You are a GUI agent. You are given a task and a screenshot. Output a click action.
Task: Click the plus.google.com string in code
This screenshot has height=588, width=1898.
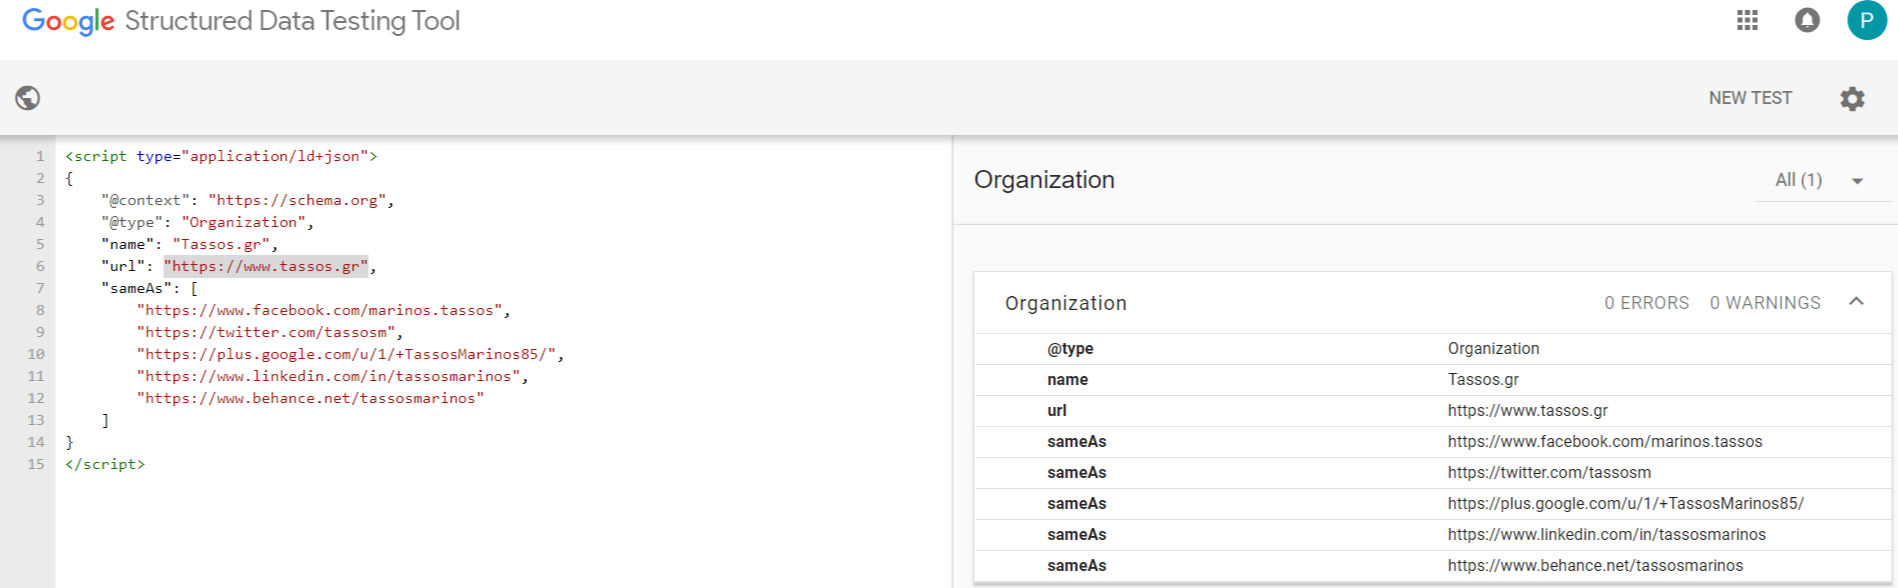click(347, 354)
